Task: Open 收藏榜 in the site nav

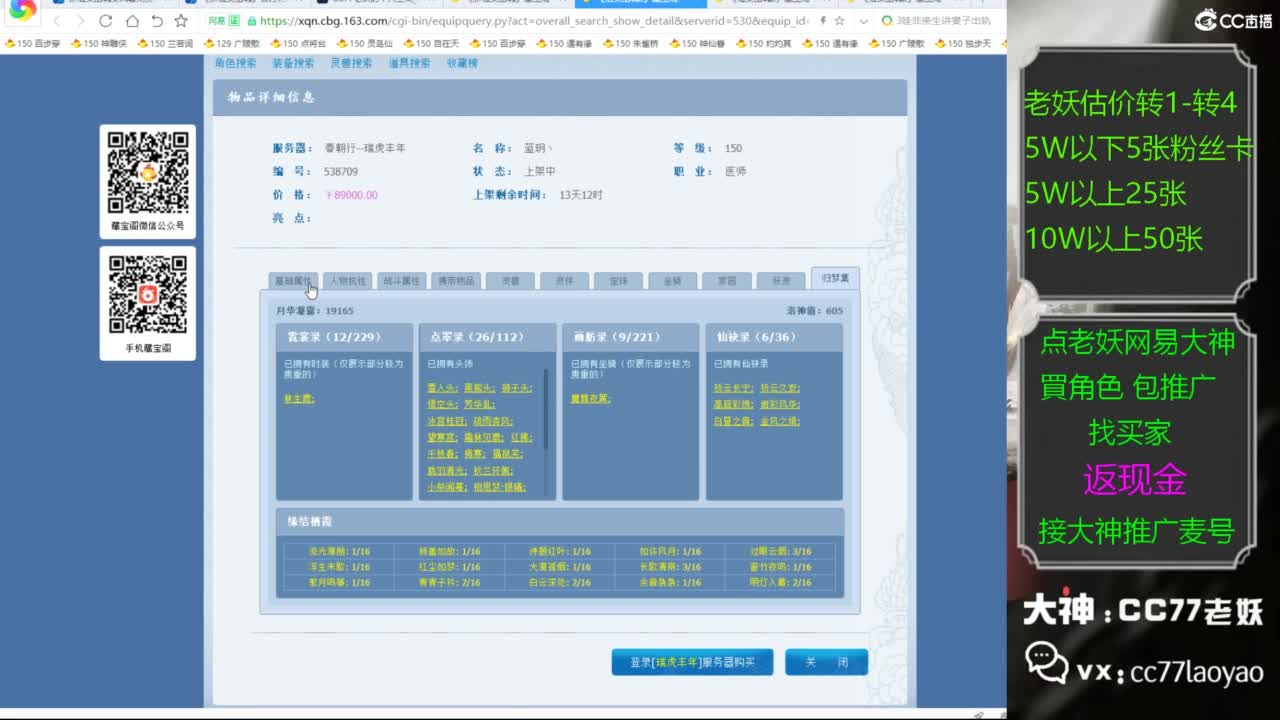Action: coord(462,63)
